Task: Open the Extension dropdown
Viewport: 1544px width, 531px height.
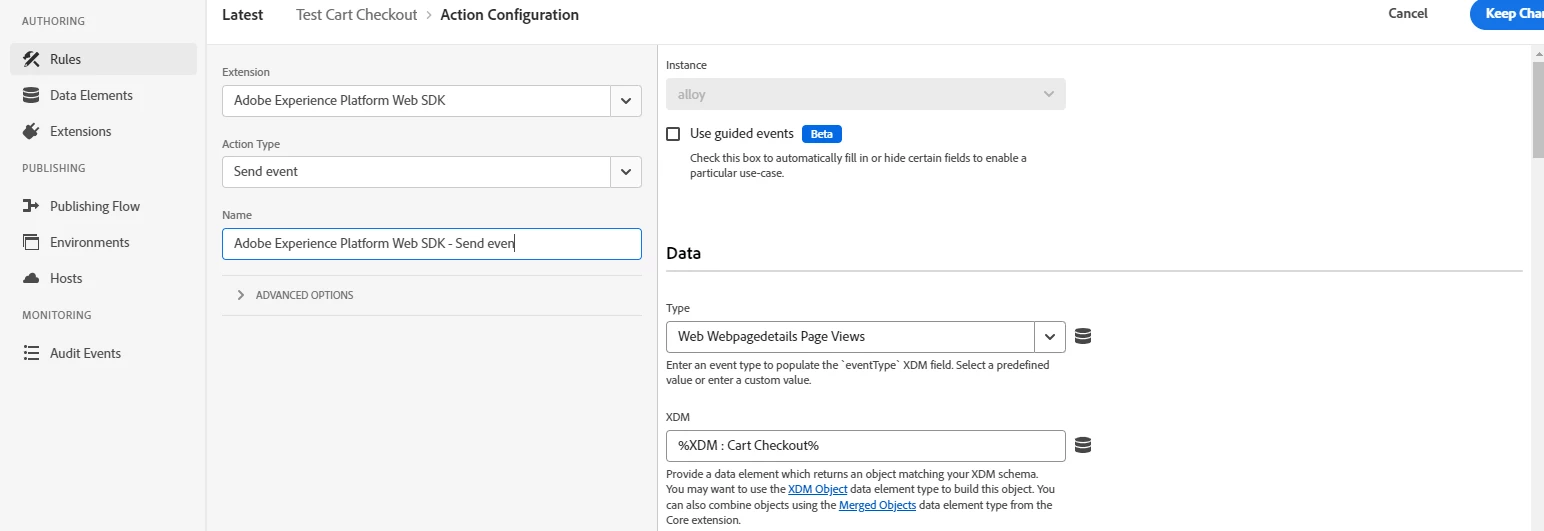Action: pos(626,100)
